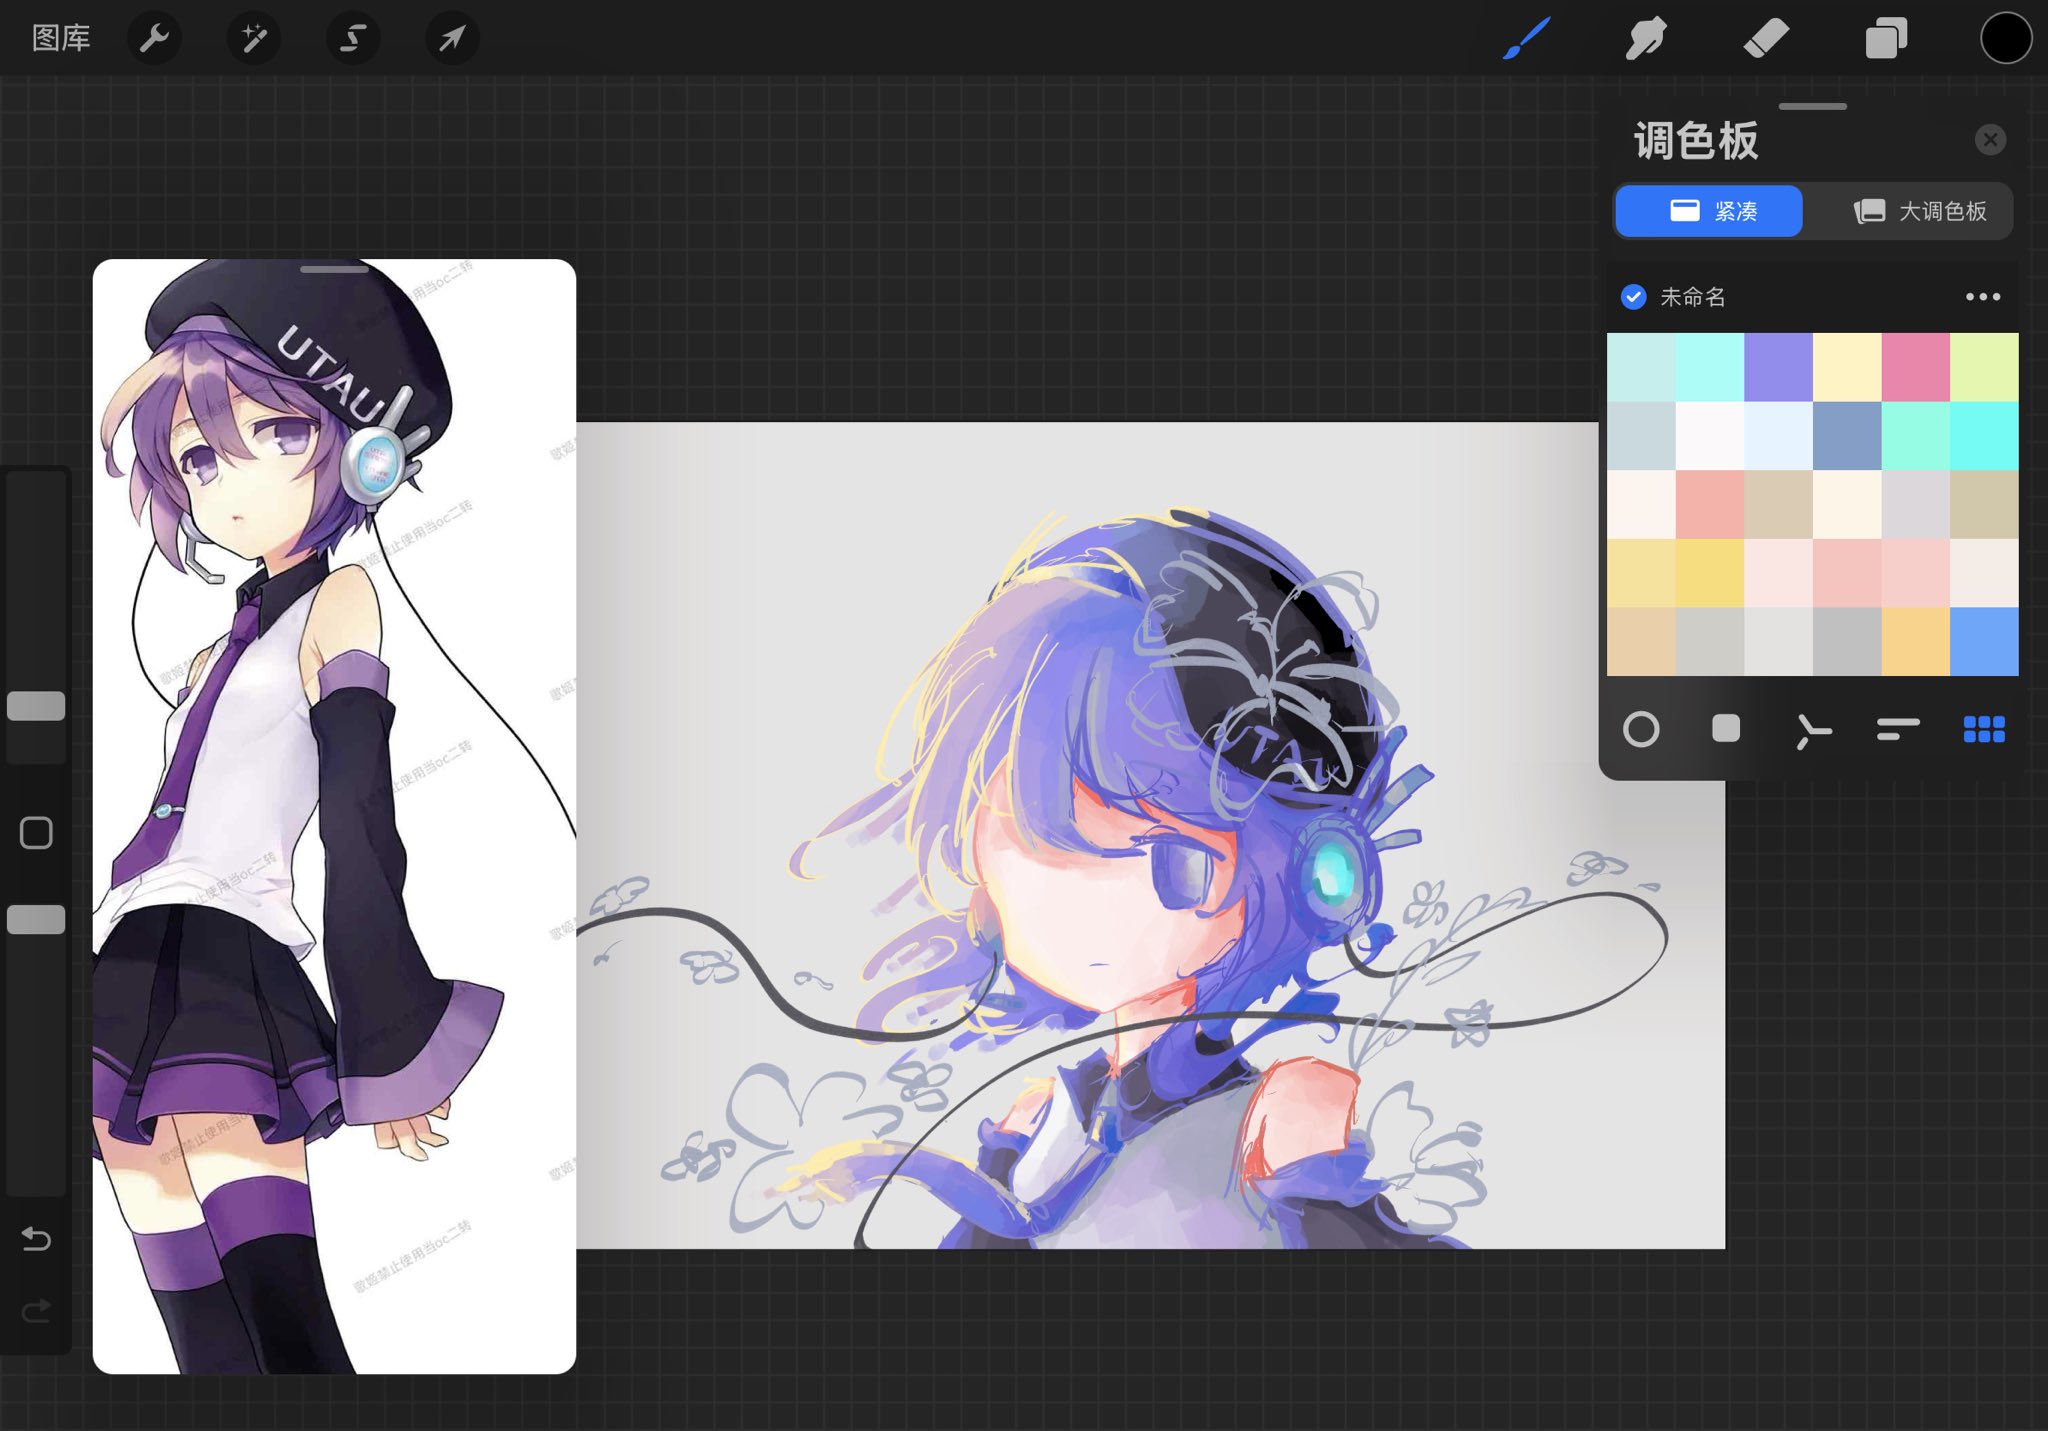Viewport: 2048px width, 1431px height.
Task: Redo the last undone stroke
Action: click(36, 1310)
